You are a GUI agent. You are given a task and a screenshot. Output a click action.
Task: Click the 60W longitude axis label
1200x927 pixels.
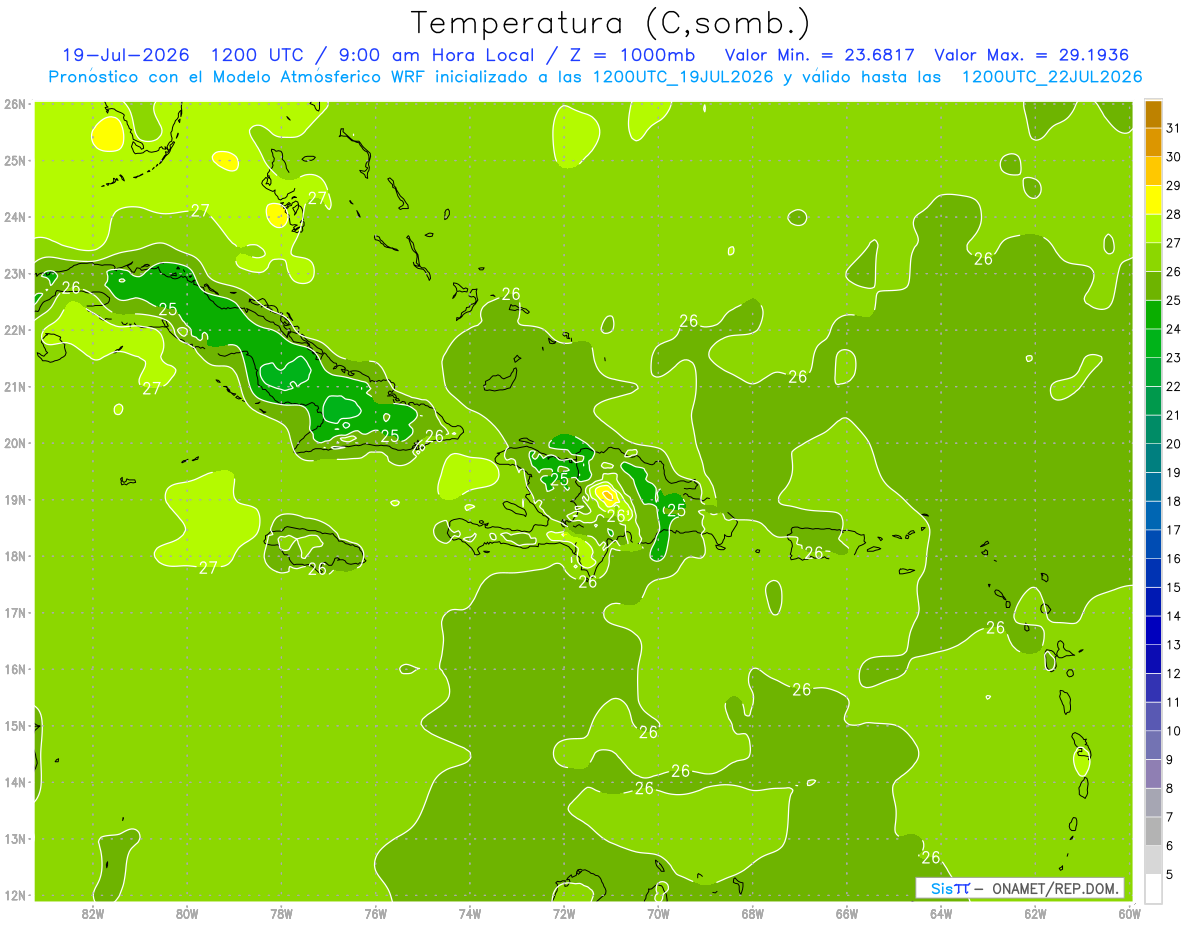(1129, 913)
